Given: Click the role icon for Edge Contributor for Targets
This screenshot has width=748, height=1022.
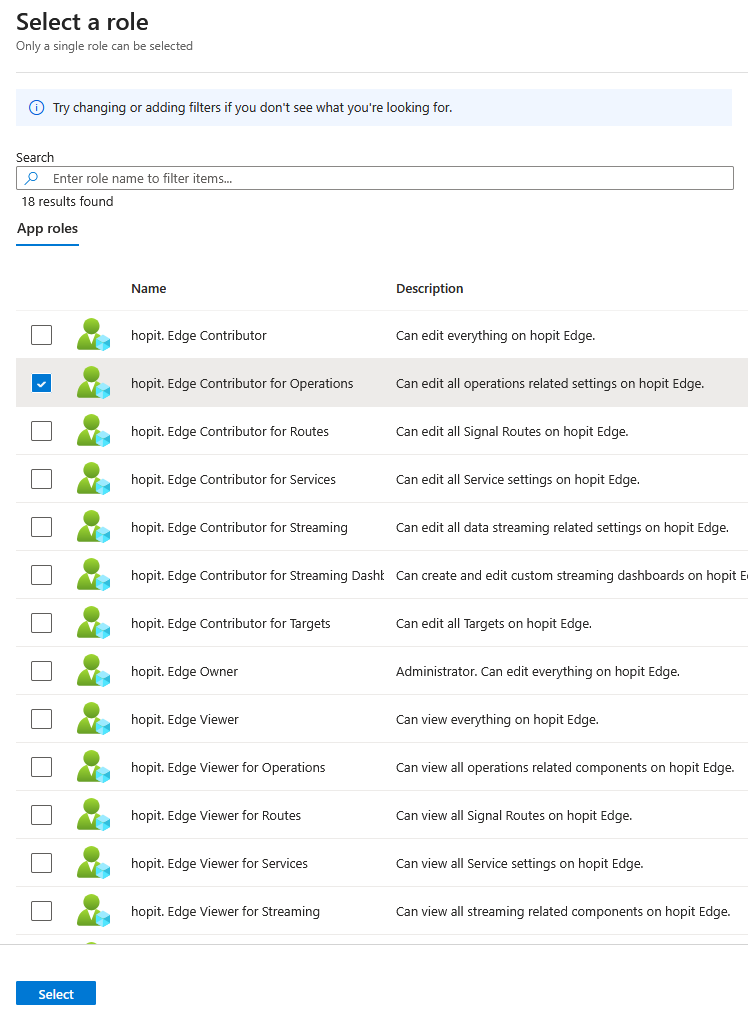Looking at the screenshot, I should tap(93, 623).
